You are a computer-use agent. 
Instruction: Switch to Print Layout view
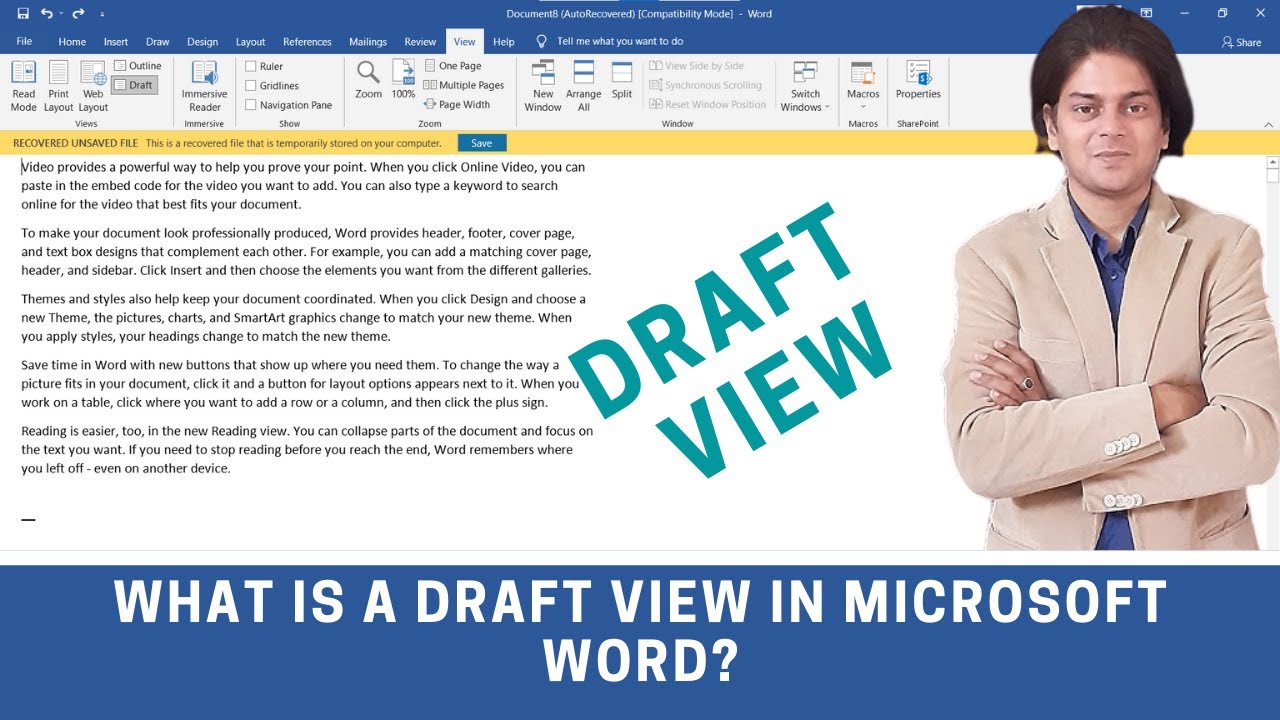coord(58,86)
